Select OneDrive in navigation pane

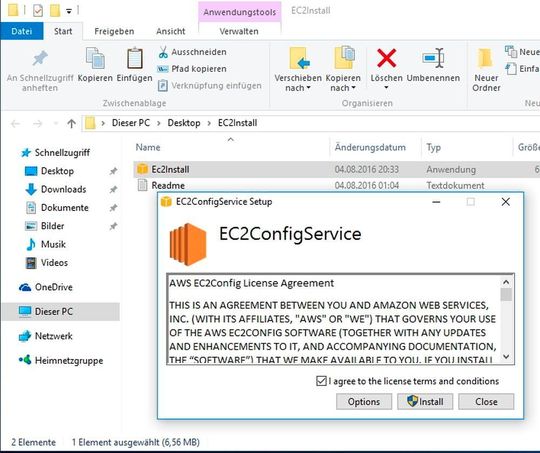point(53,287)
